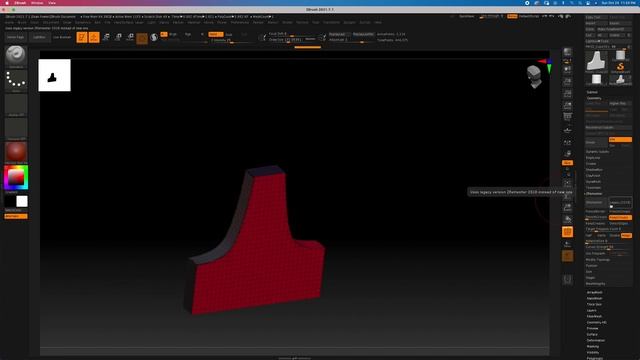Viewport: 640px width, 360px height.
Task: Toggle the Sculptris Pro icon
Action: [154, 38]
